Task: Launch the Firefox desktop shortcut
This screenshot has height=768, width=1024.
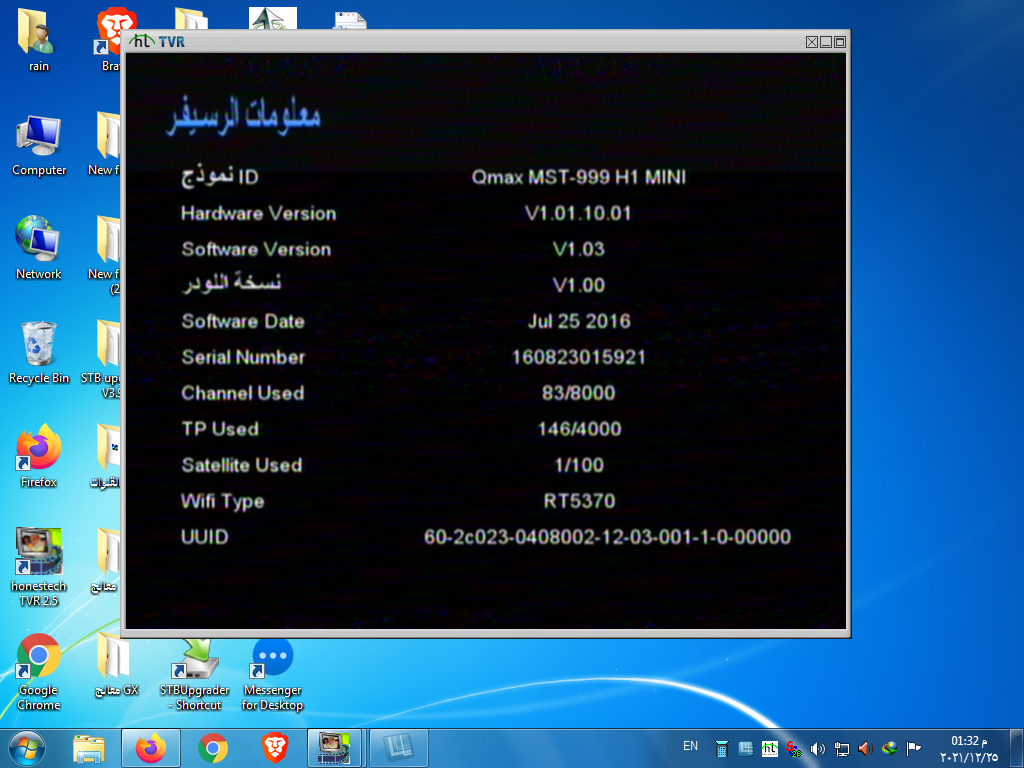Action: click(x=39, y=456)
